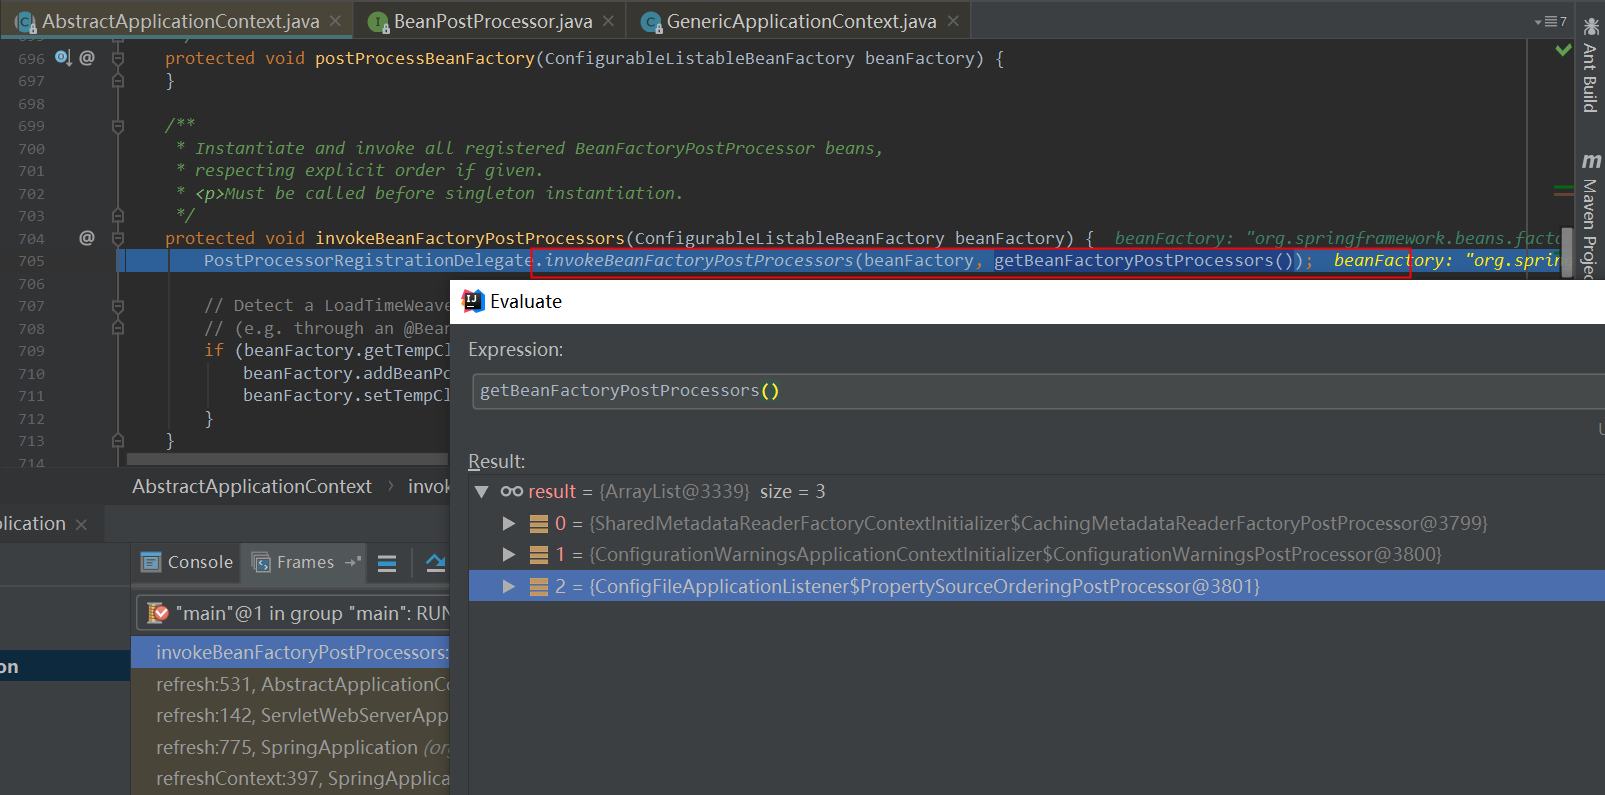
Task: Click the green inspection checkmark icon
Action: [x=1563, y=49]
